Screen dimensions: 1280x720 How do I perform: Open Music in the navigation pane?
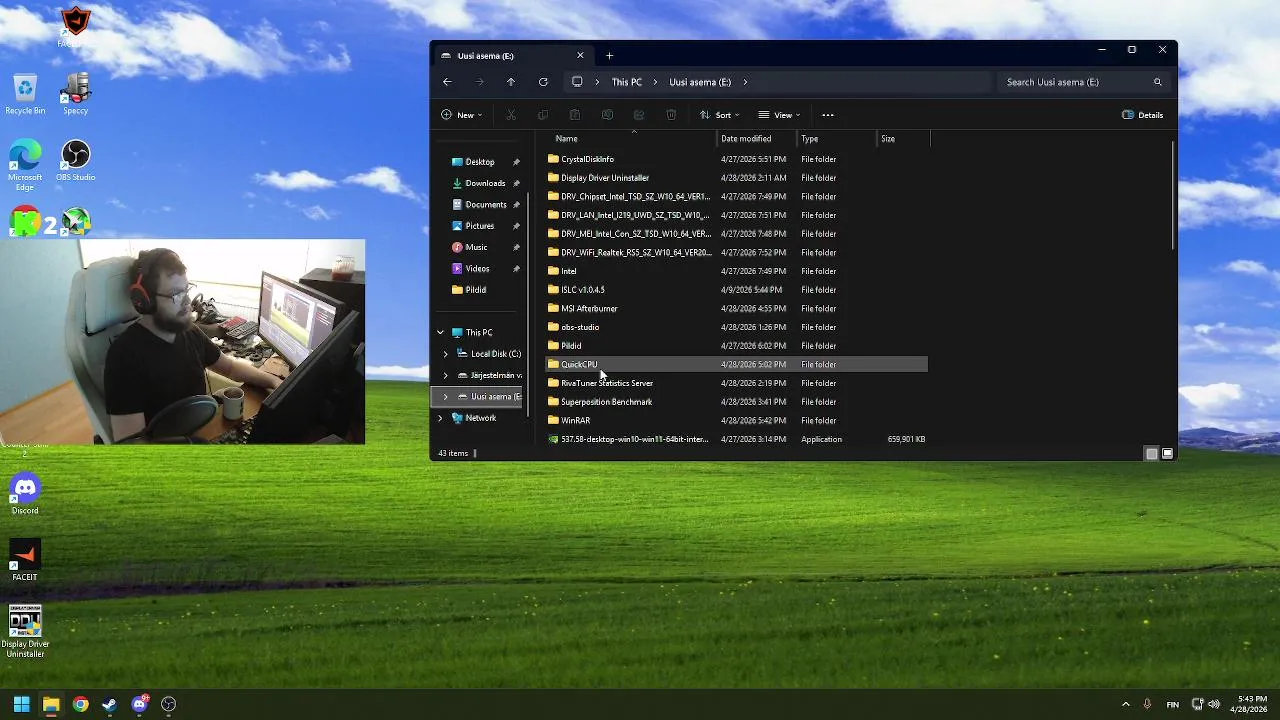pyautogui.click(x=476, y=247)
